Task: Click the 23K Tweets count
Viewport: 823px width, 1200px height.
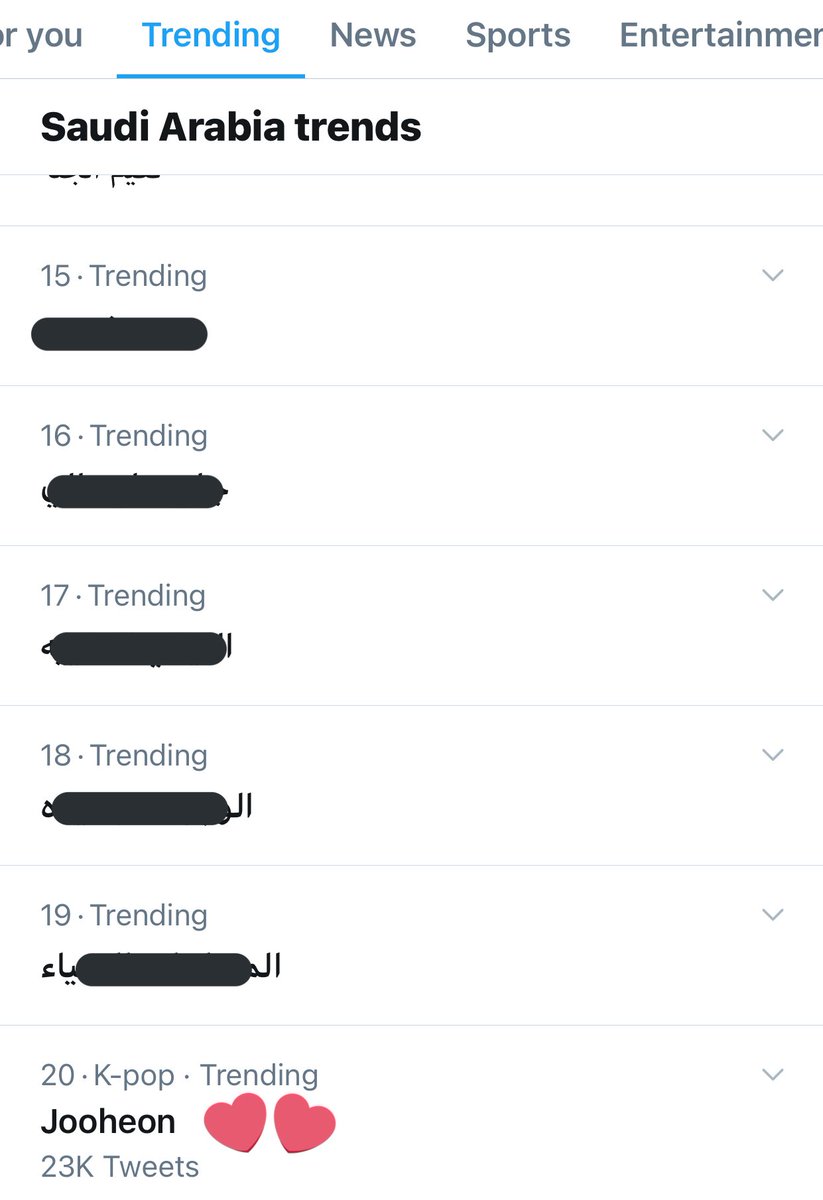Action: 120,1167
